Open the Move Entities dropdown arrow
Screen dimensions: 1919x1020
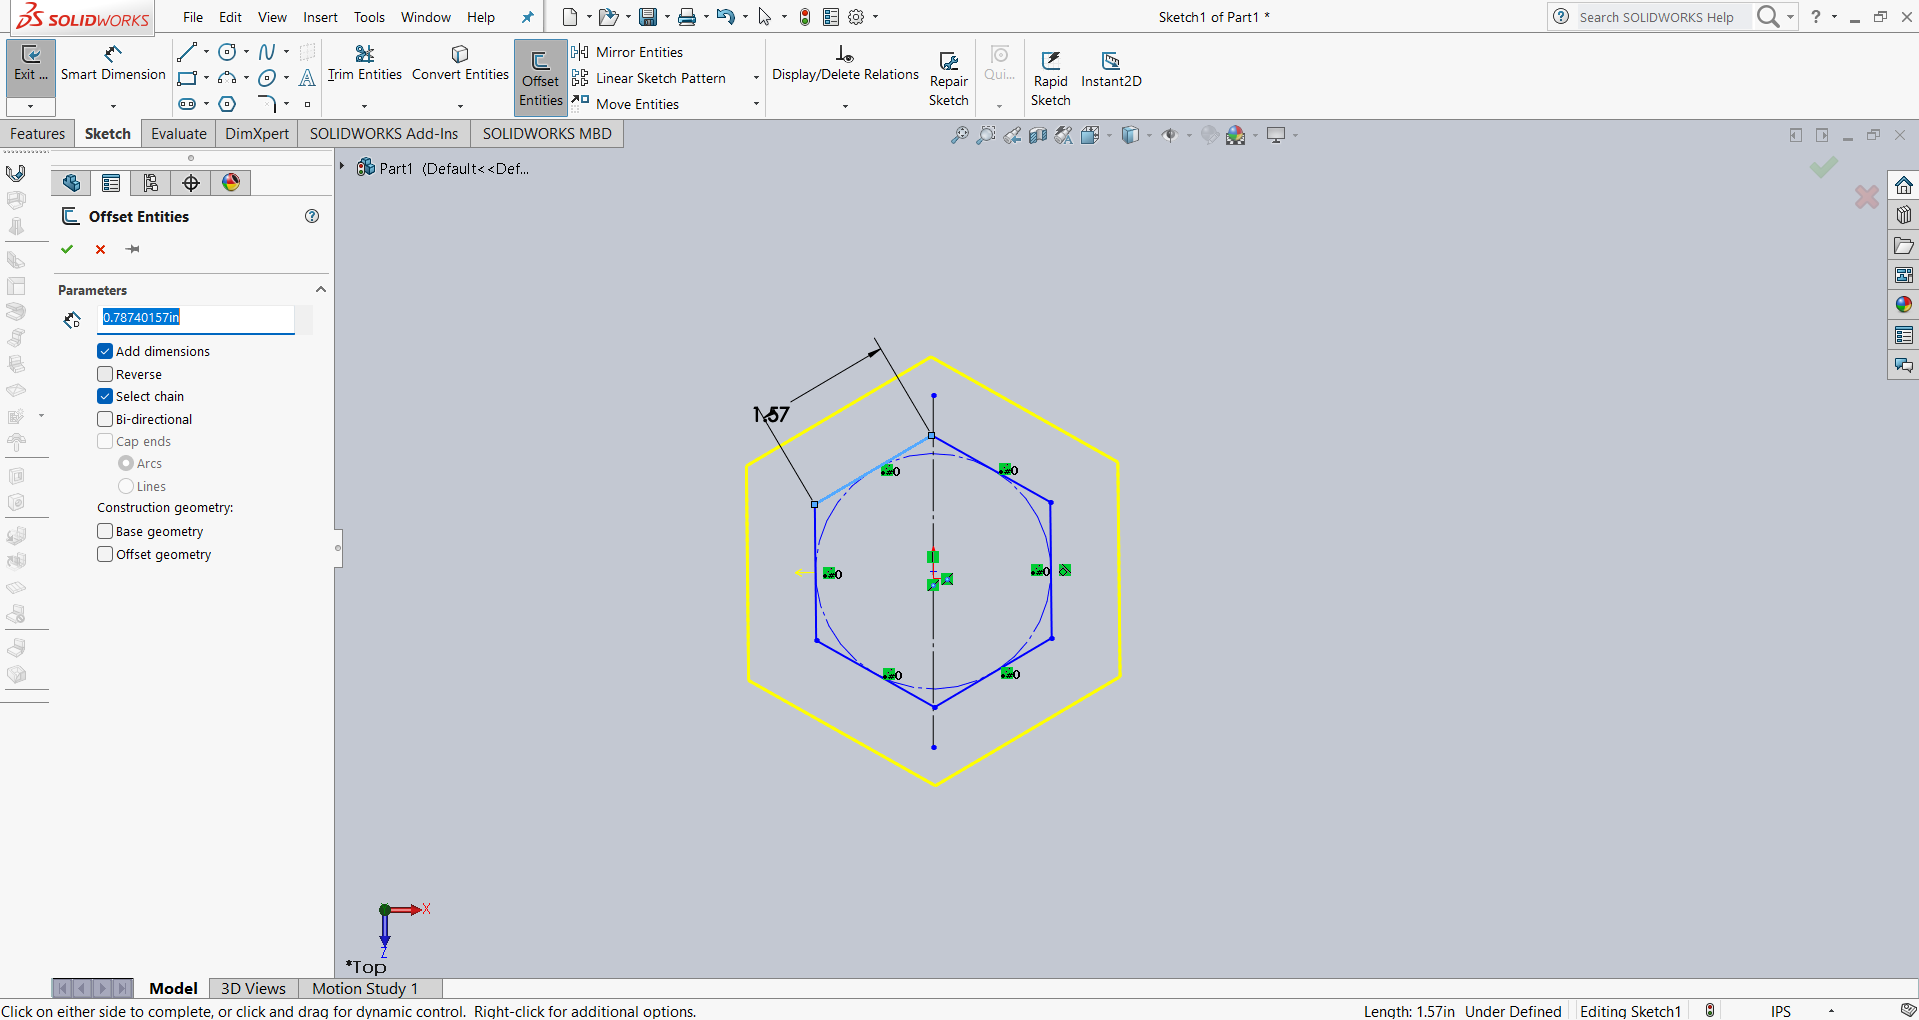click(x=756, y=104)
